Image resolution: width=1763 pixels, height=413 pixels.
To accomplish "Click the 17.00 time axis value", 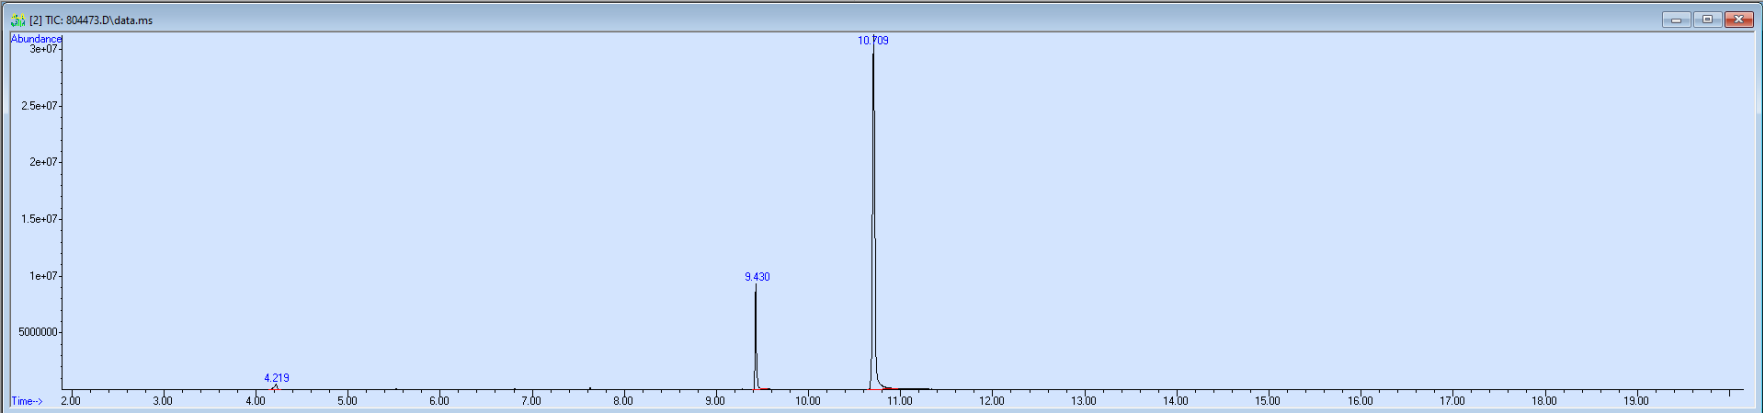I will pyautogui.click(x=1452, y=401).
